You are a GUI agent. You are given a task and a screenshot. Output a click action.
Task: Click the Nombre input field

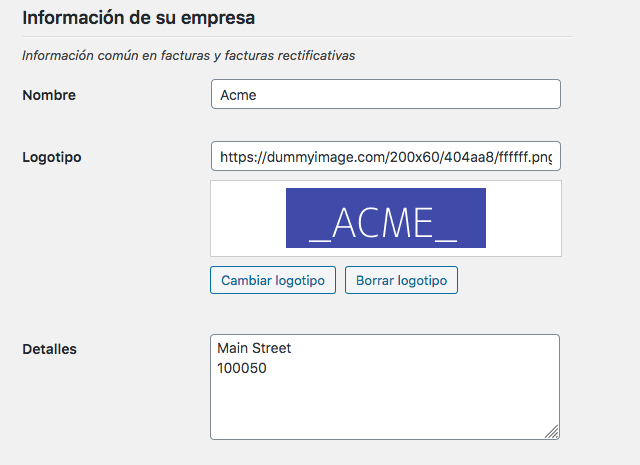[386, 94]
